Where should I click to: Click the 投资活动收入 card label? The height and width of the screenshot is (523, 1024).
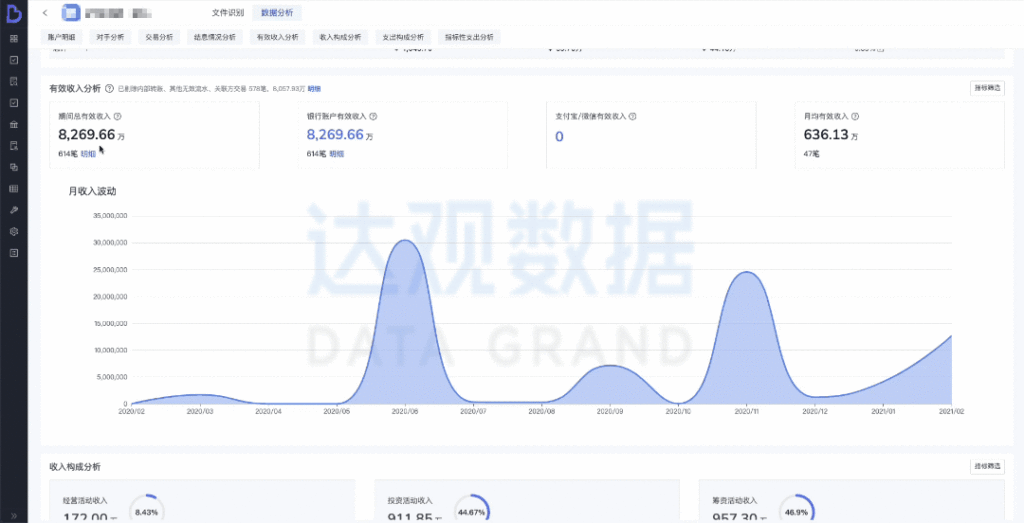(410, 501)
